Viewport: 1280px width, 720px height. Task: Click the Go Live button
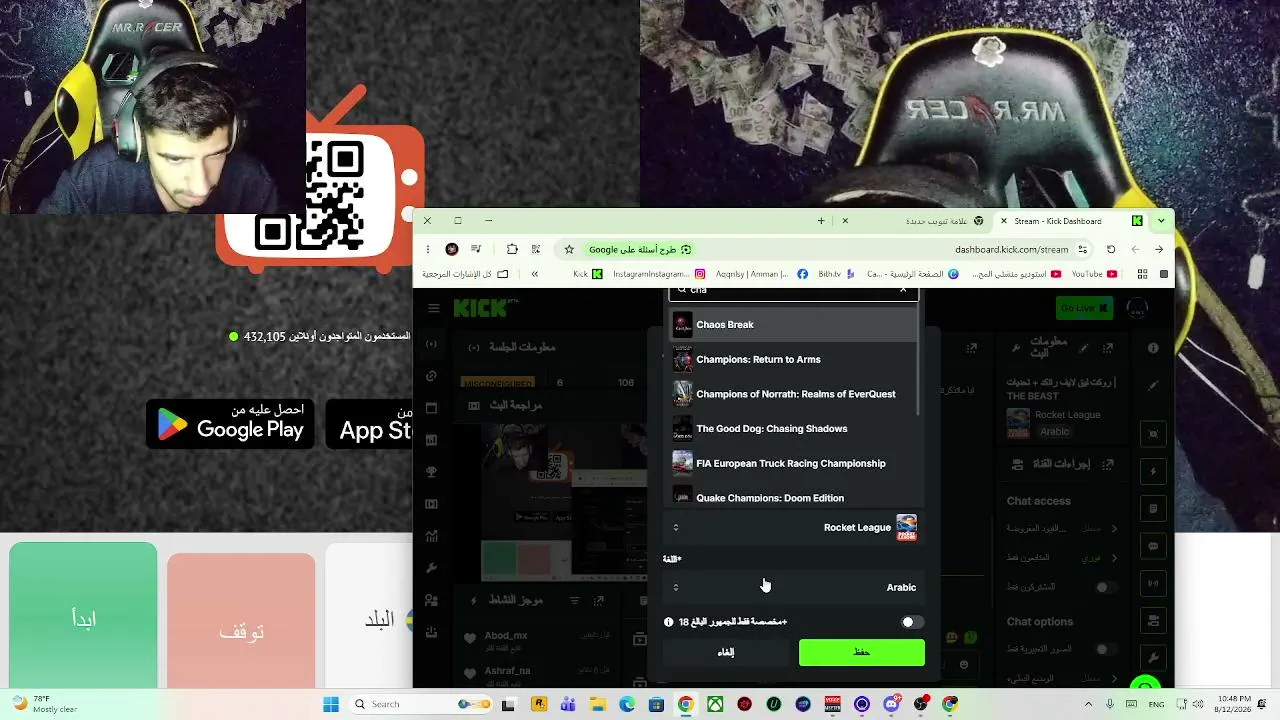click(x=1084, y=308)
